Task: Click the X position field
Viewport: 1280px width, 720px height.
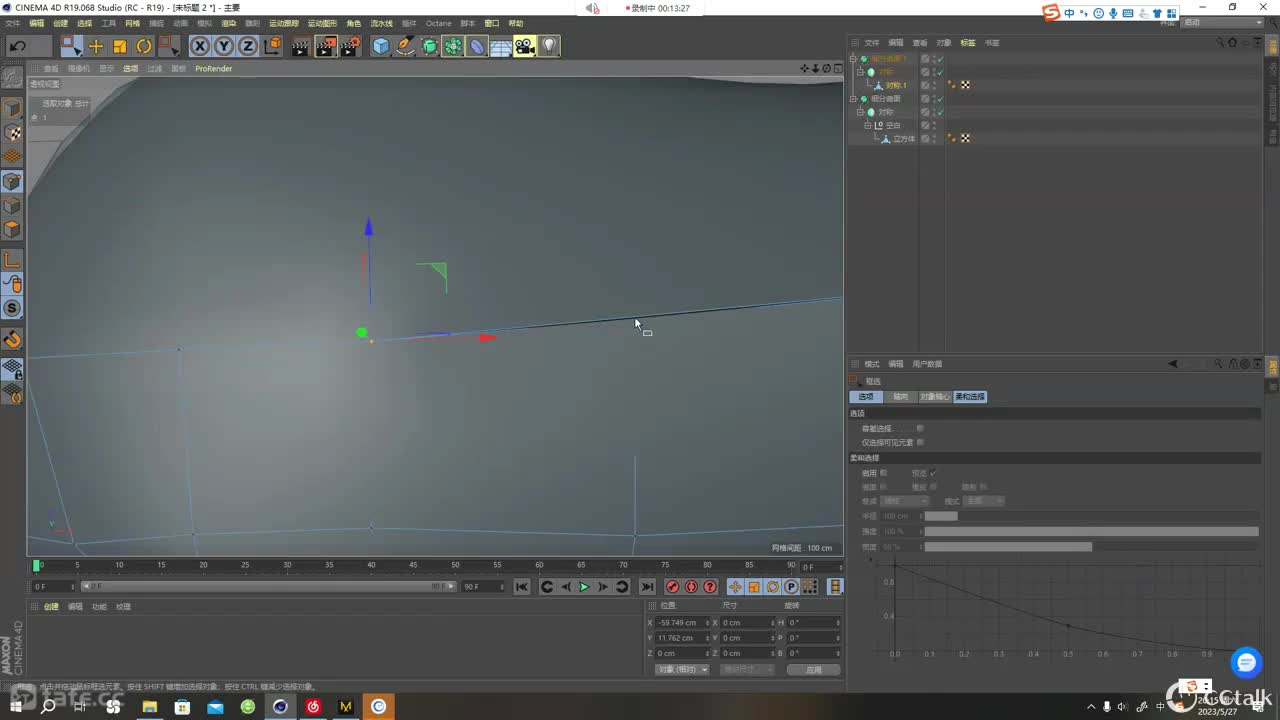Action: point(681,623)
